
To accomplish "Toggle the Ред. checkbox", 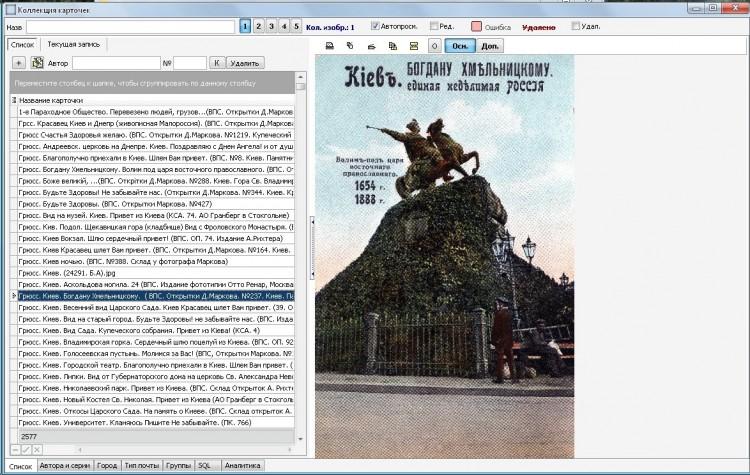I will pyautogui.click(x=434, y=26).
